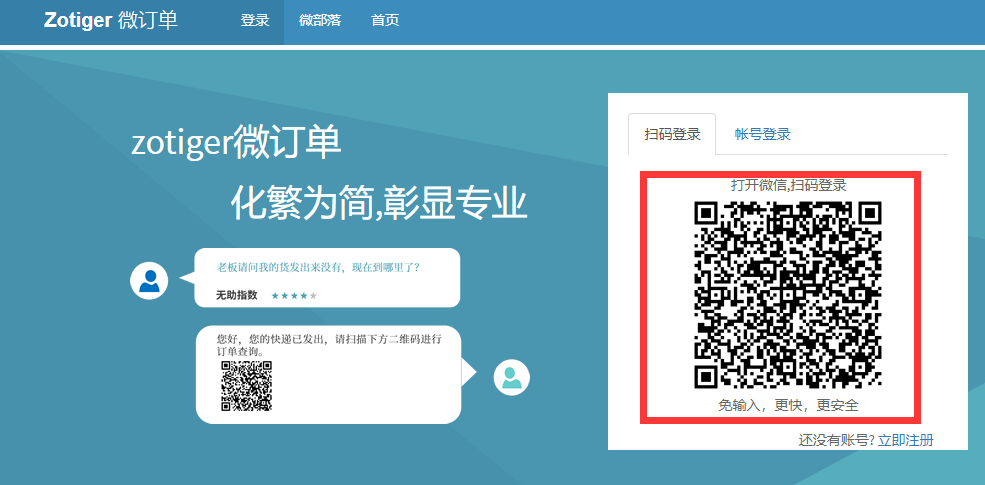Click the blue customer avatar icon
985x485 pixels.
tap(149, 281)
